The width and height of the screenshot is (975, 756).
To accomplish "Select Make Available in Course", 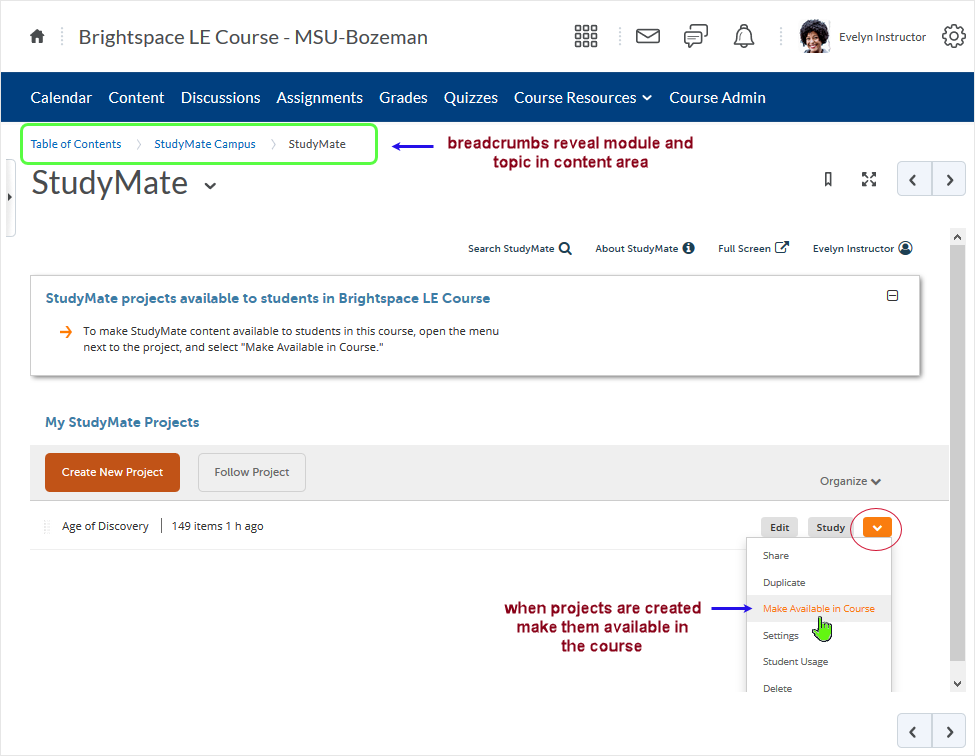I will [819, 609].
